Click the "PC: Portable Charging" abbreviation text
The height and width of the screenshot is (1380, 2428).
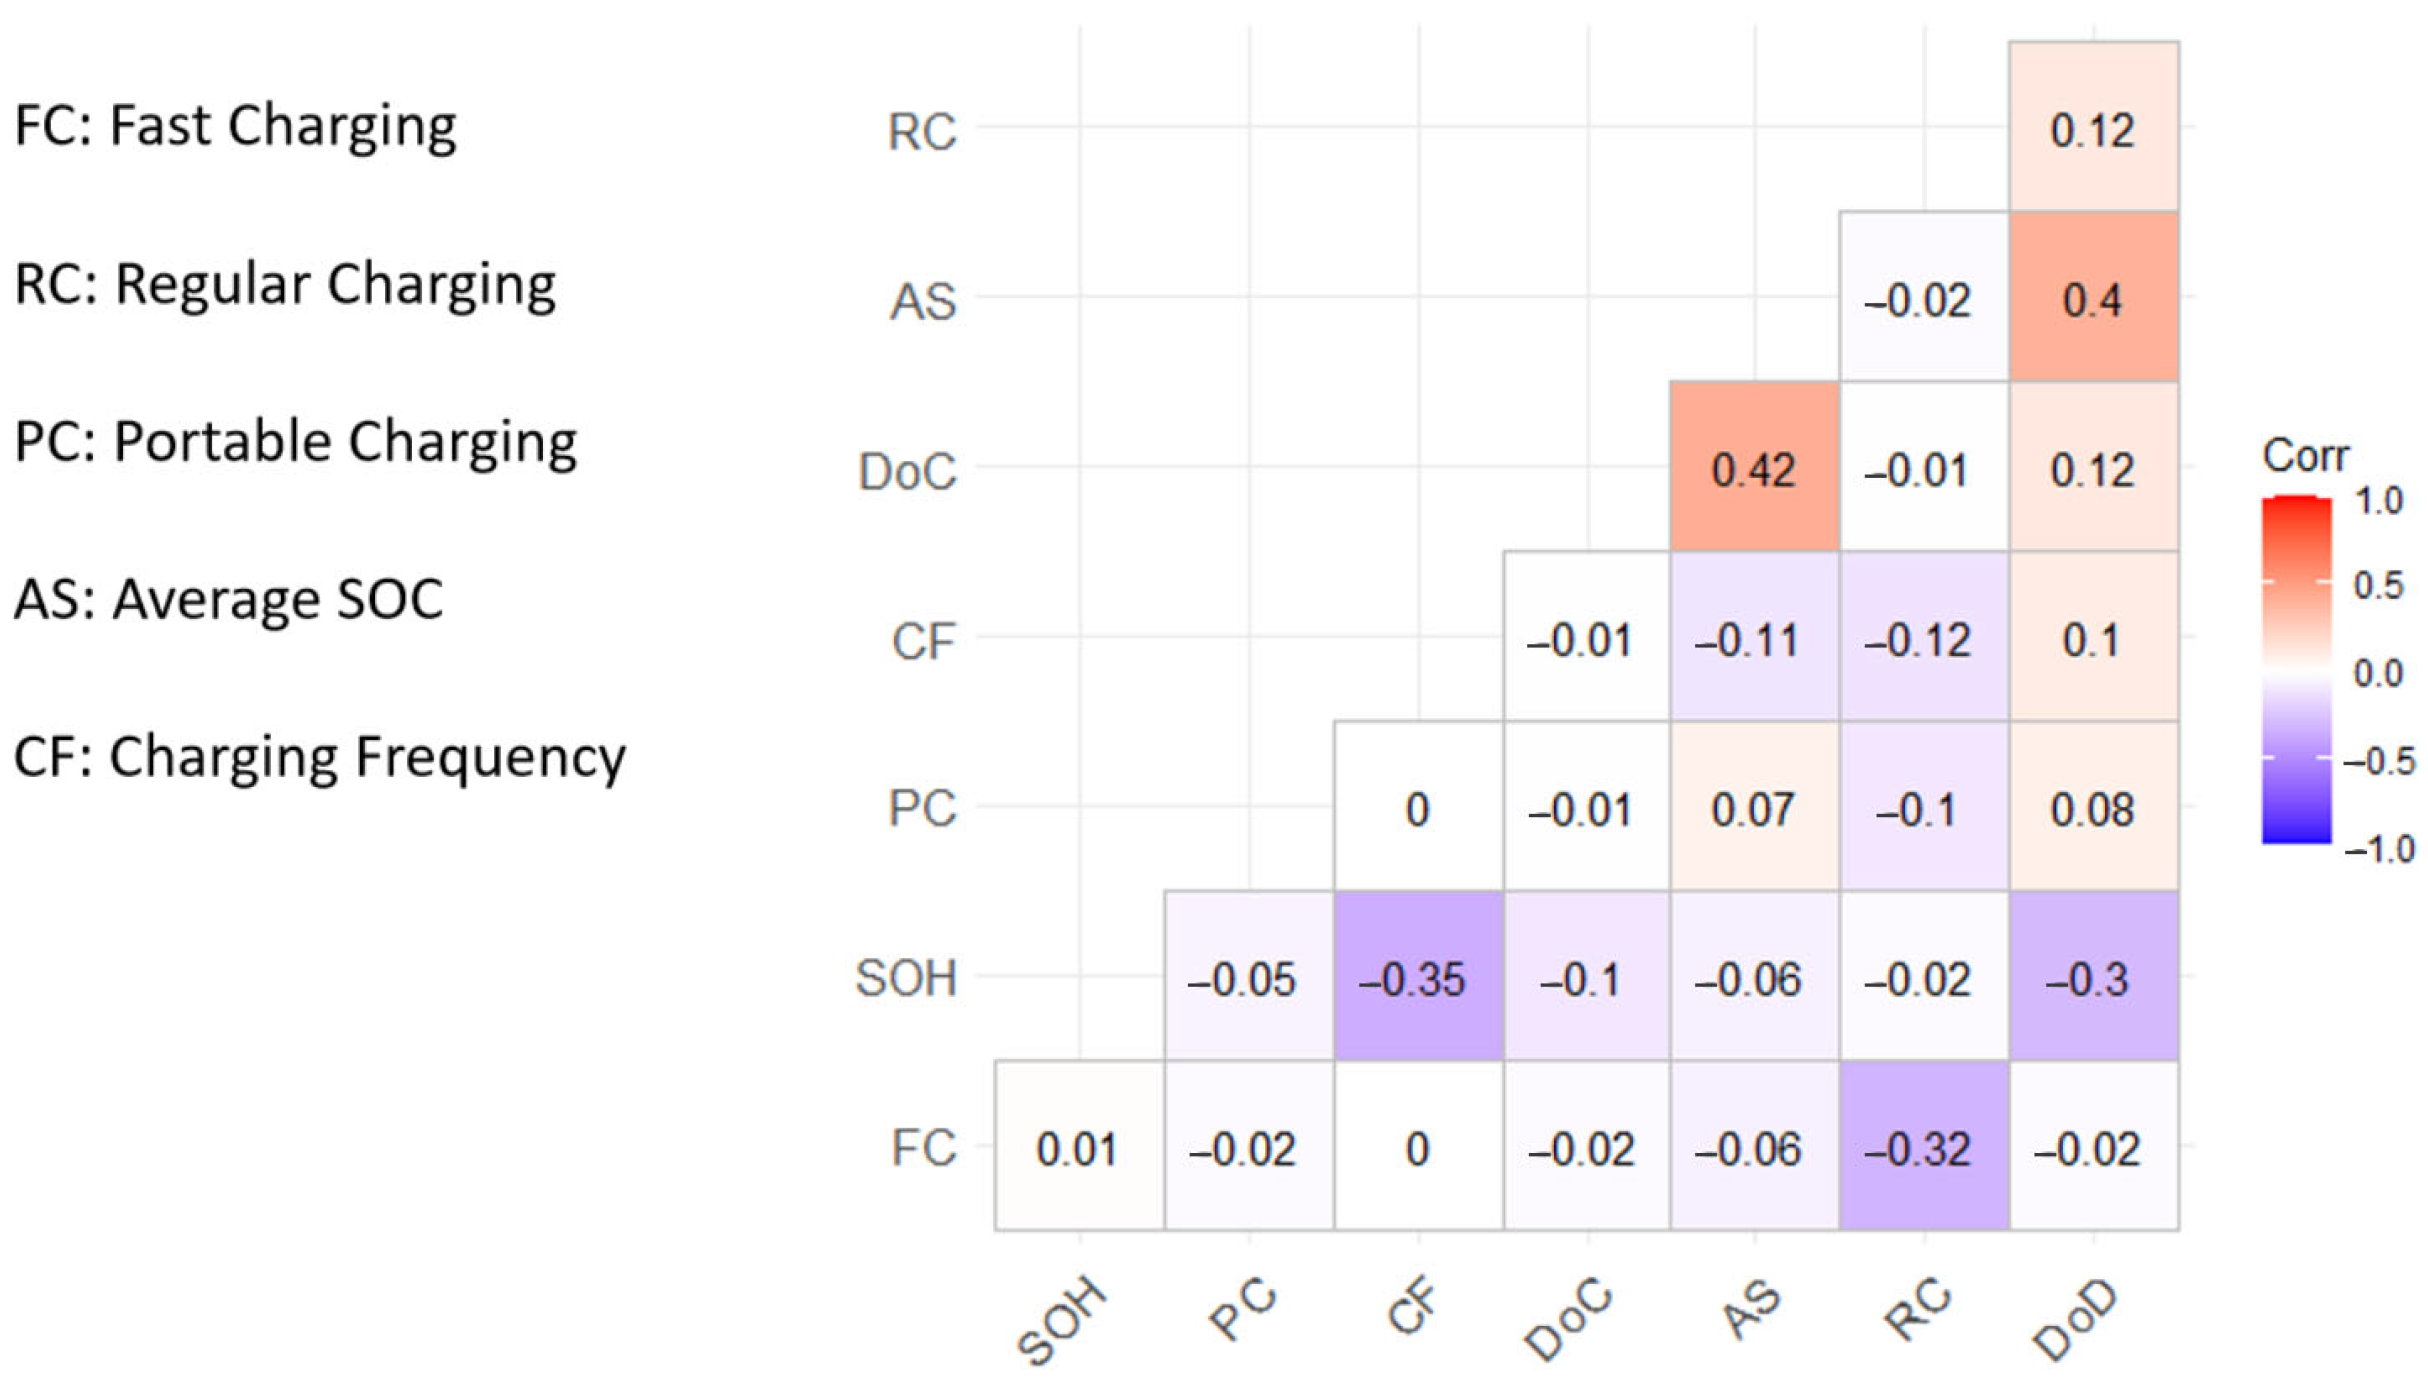pyautogui.click(x=296, y=441)
